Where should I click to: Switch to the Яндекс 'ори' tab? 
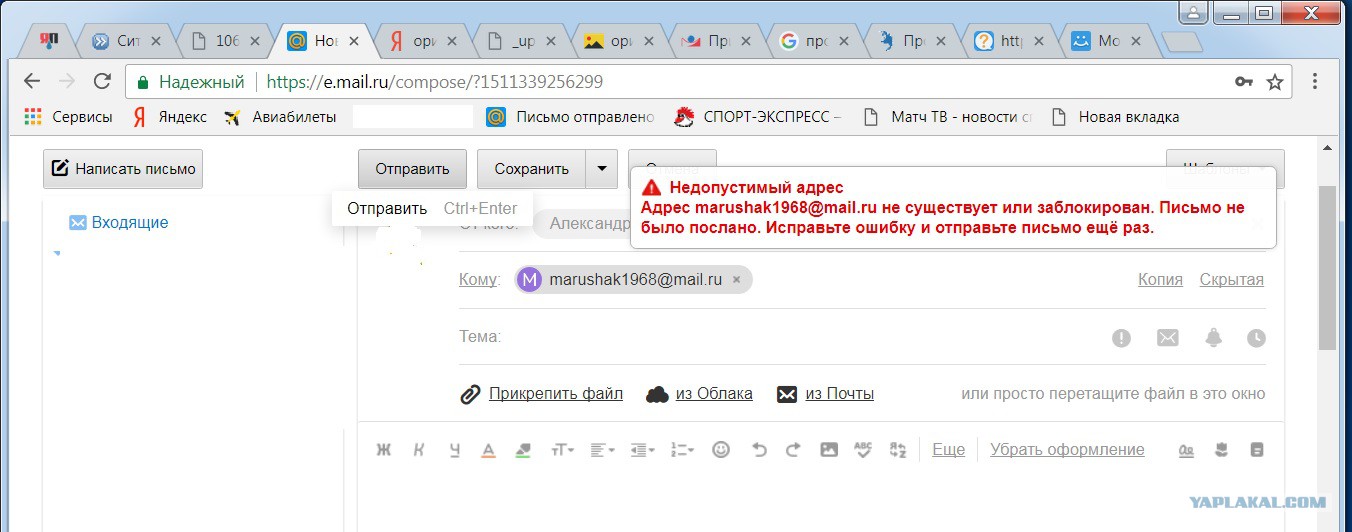(423, 41)
